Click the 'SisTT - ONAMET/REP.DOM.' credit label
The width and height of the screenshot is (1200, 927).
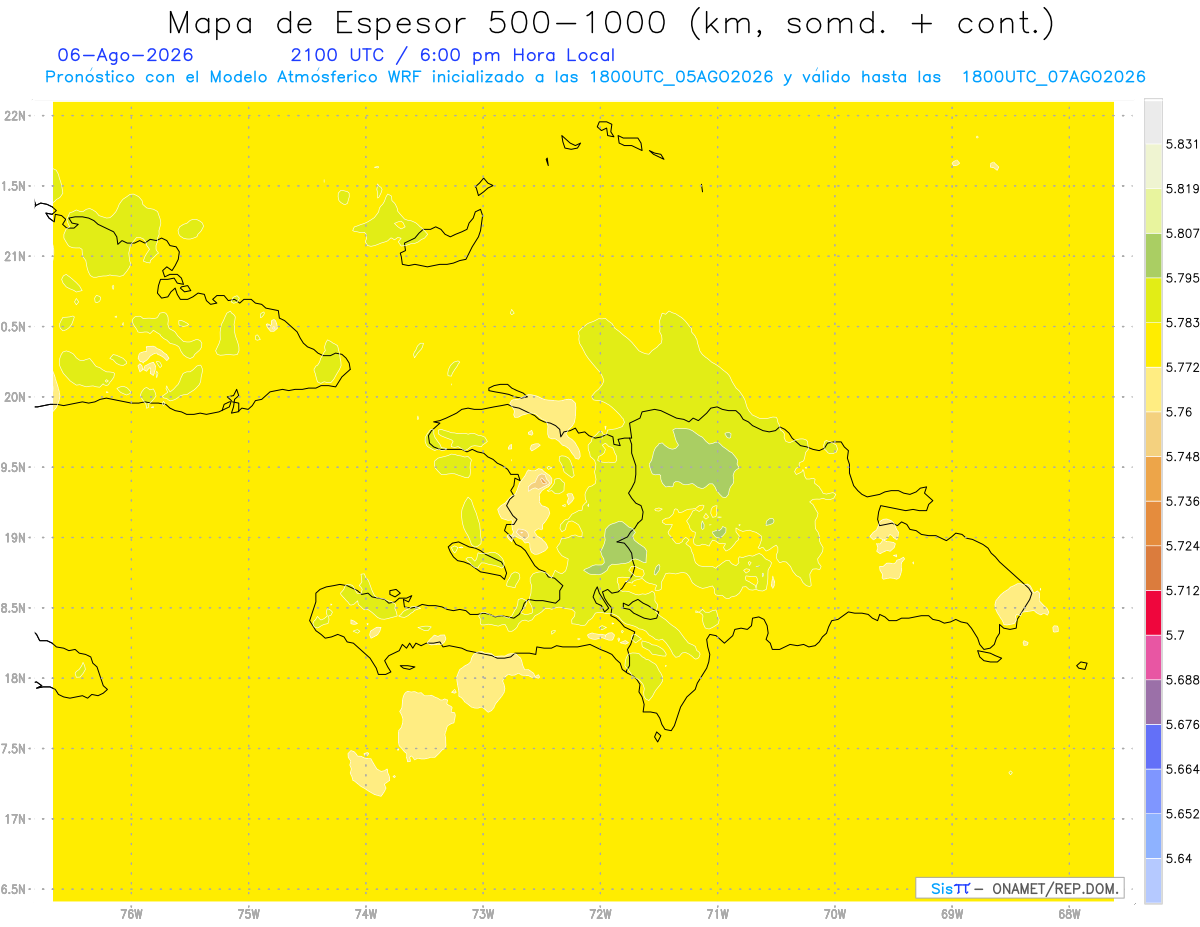(x=1019, y=888)
